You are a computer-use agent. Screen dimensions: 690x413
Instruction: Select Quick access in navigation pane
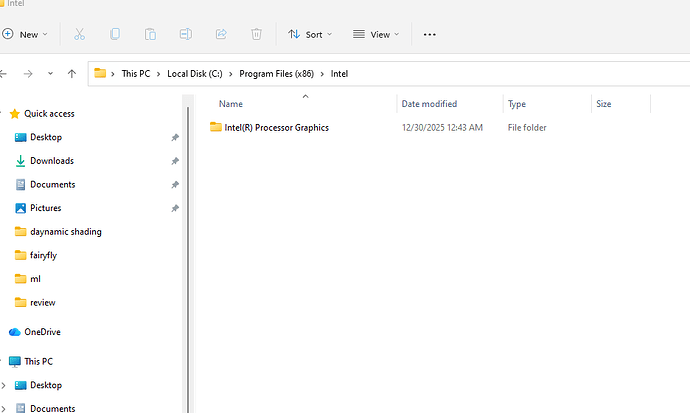[x=49, y=114]
